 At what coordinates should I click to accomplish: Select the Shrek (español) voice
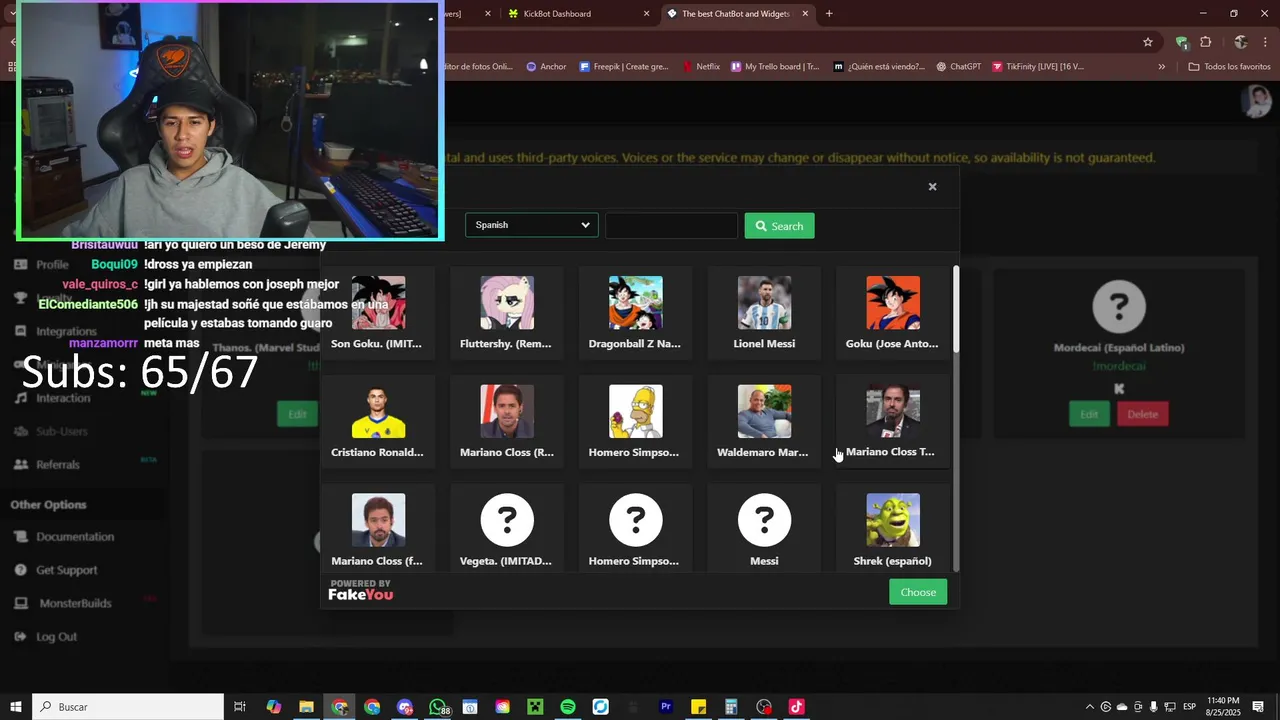pos(893,529)
